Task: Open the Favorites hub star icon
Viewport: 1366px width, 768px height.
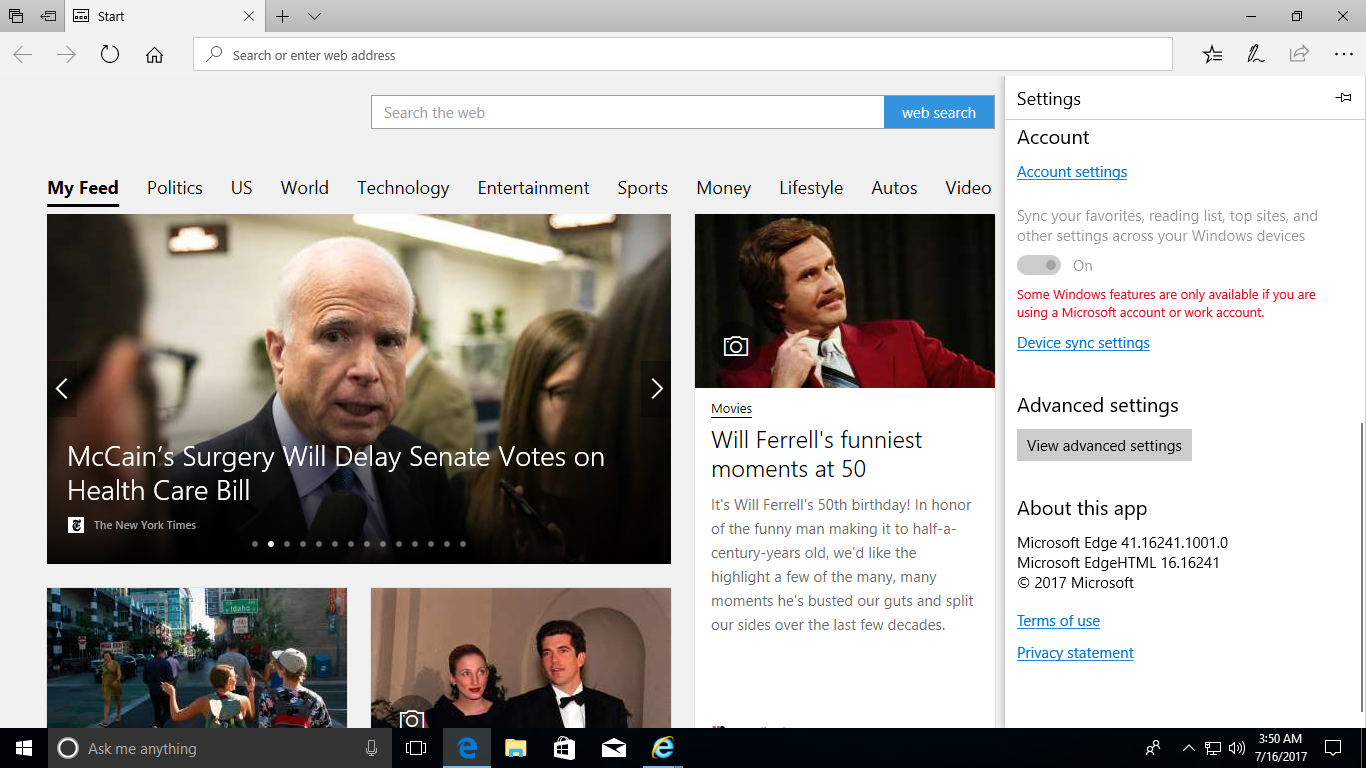Action: click(1212, 55)
